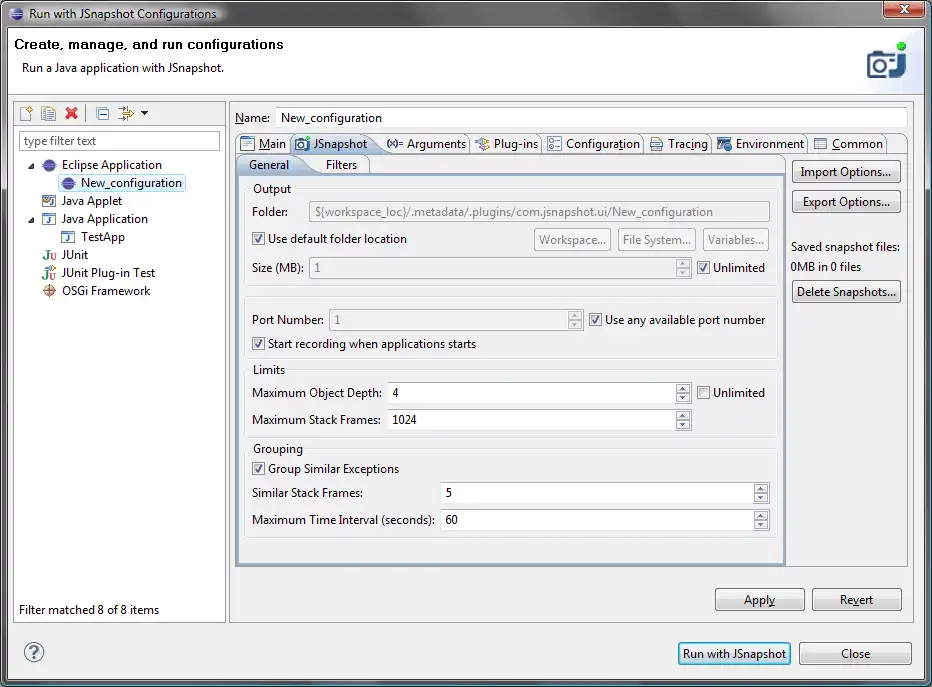Viewport: 932px width, 687px height.
Task: Decrease Maximum Stack Frames with down arrow
Action: coord(683,424)
